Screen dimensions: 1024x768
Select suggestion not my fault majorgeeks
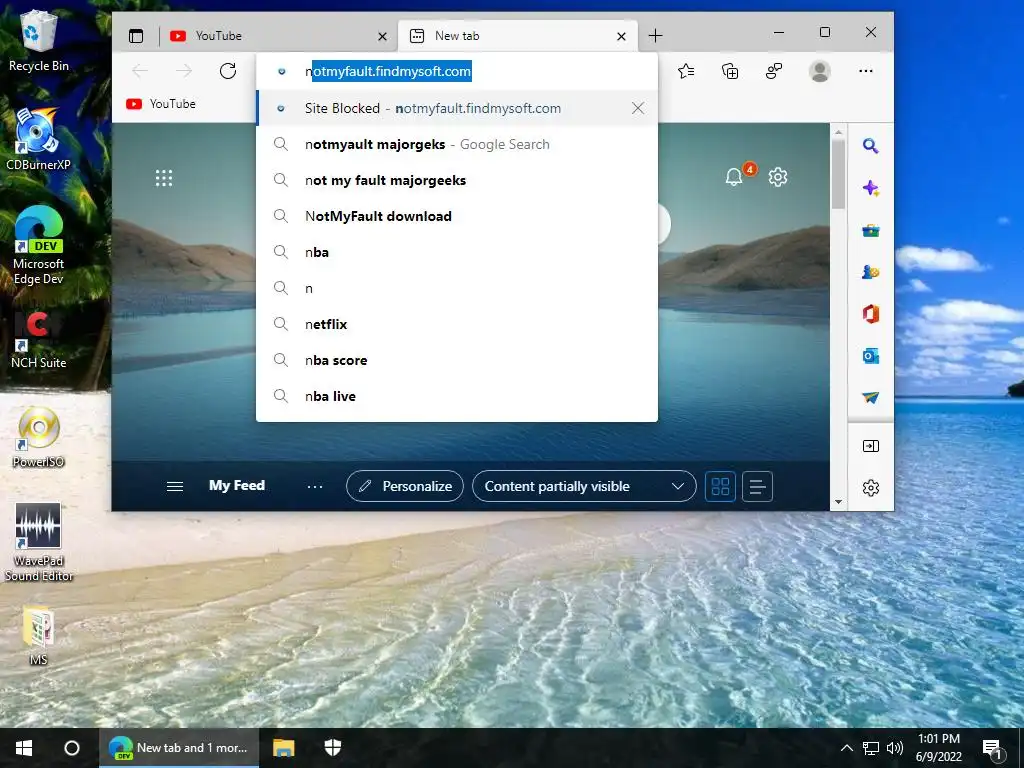click(x=456, y=180)
